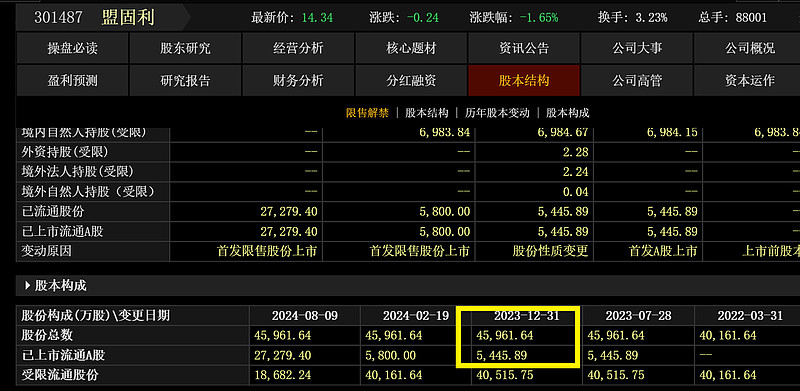The height and width of the screenshot is (391, 800).
Task: Click 股份总数 row label
Action: [47, 335]
